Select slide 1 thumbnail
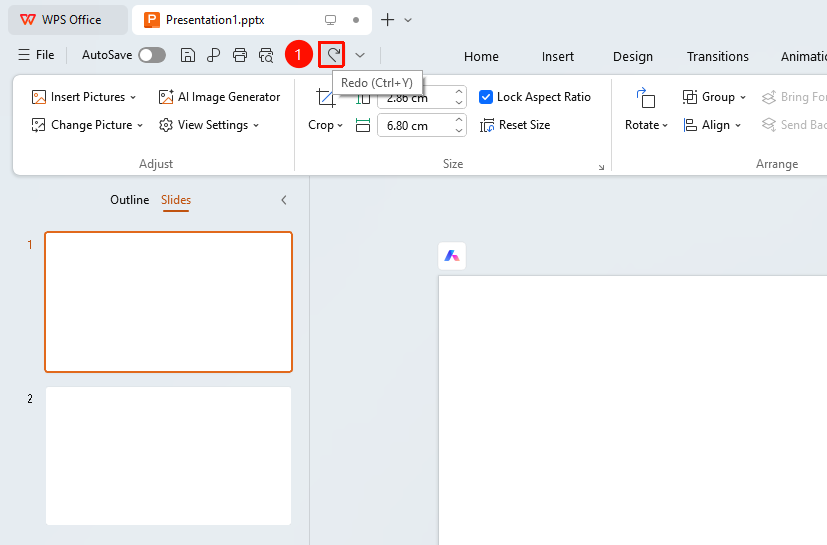Viewport: 827px width, 545px height. pyautogui.click(x=168, y=302)
